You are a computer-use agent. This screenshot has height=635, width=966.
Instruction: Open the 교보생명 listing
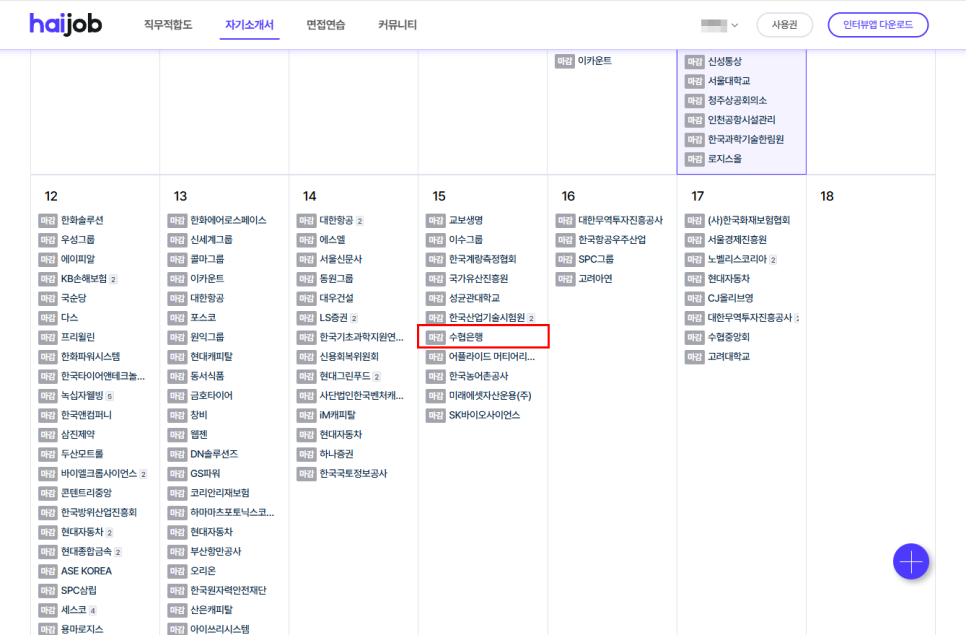pos(466,220)
